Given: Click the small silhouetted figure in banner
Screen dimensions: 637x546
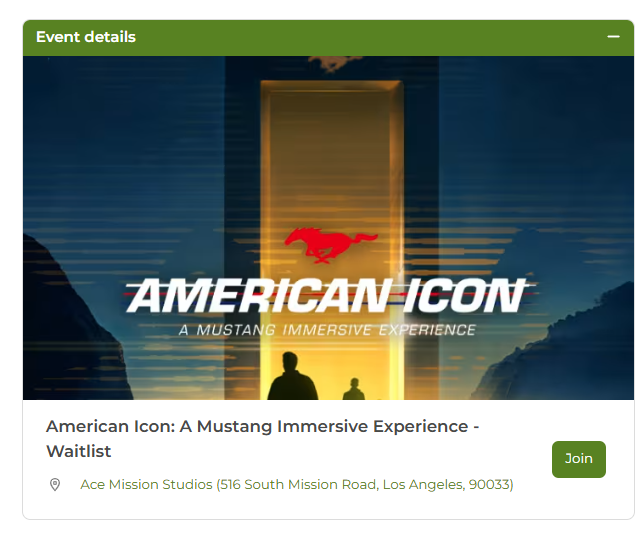Looking at the screenshot, I should click(x=353, y=389).
